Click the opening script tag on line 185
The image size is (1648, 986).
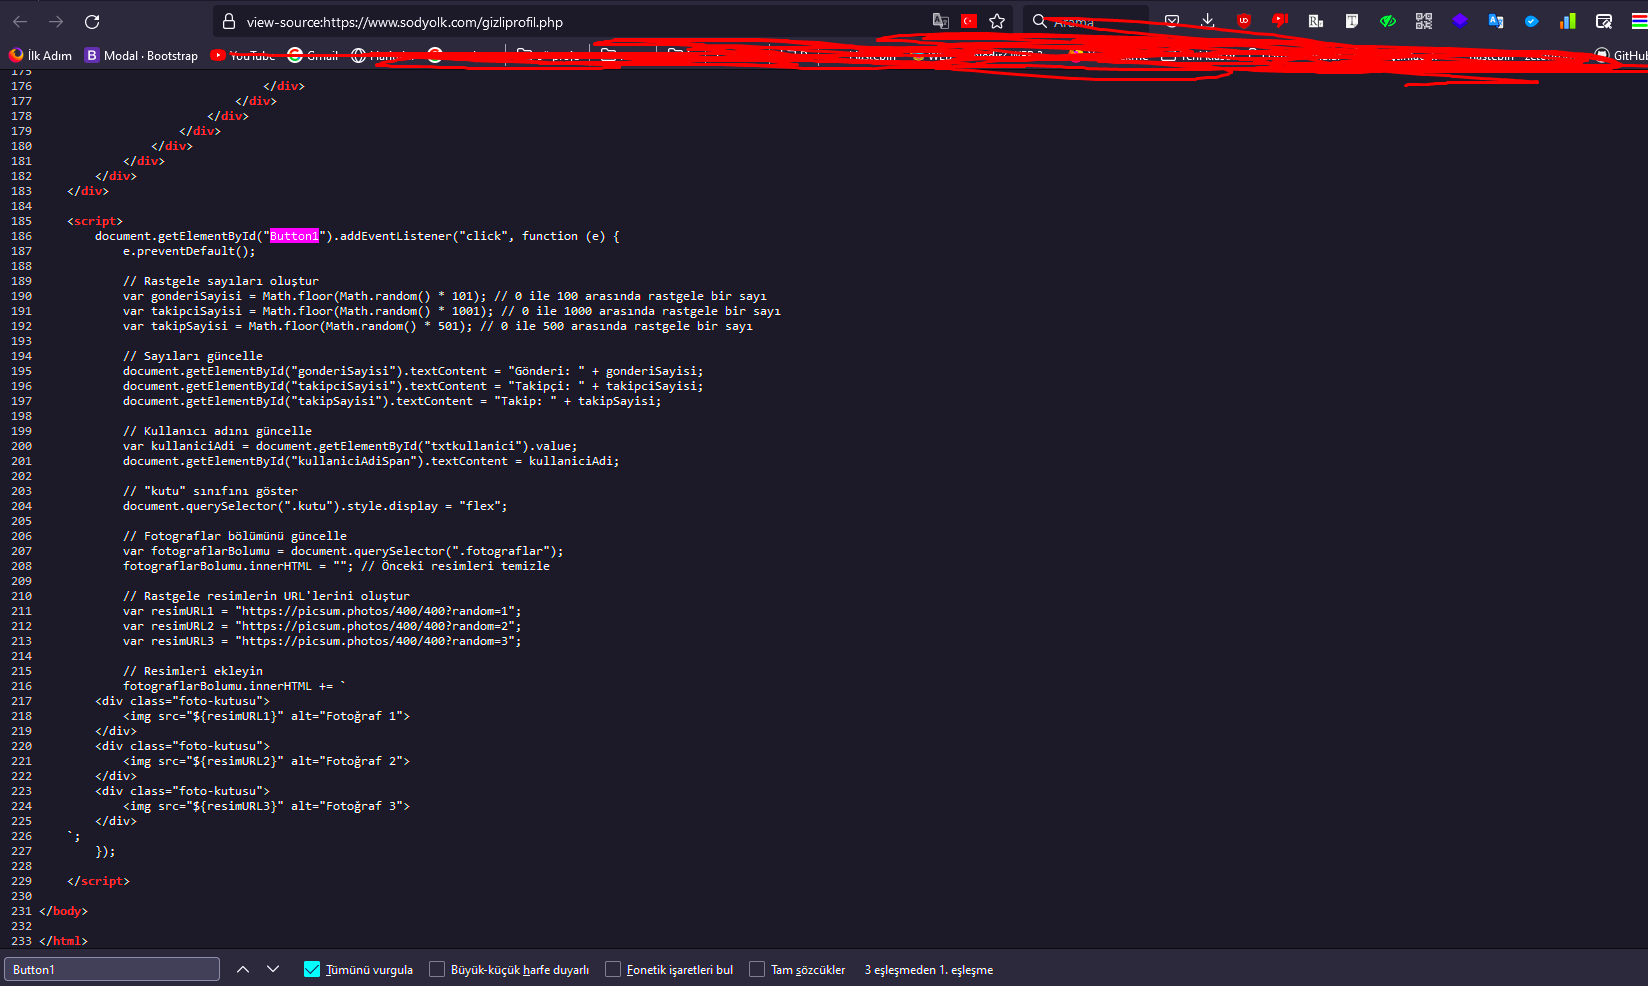coord(95,221)
